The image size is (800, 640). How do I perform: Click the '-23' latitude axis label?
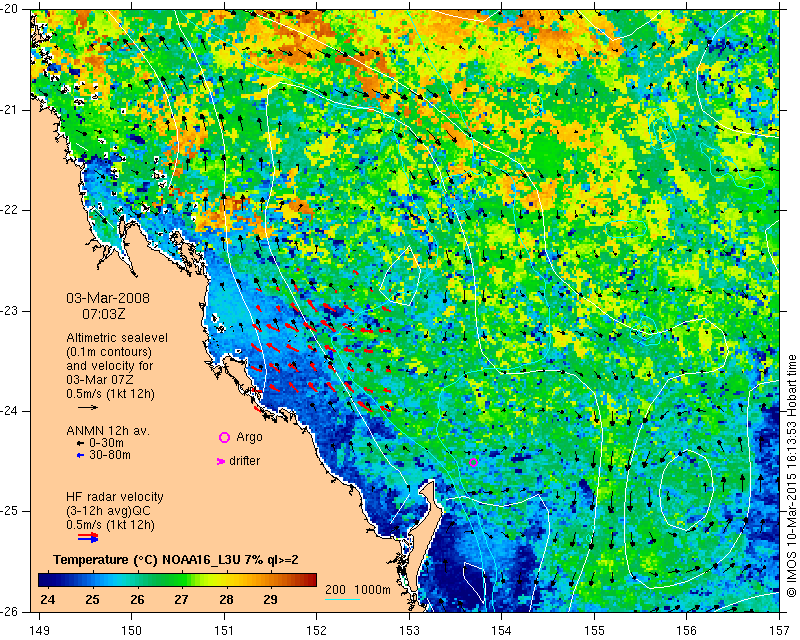click(x=10, y=311)
